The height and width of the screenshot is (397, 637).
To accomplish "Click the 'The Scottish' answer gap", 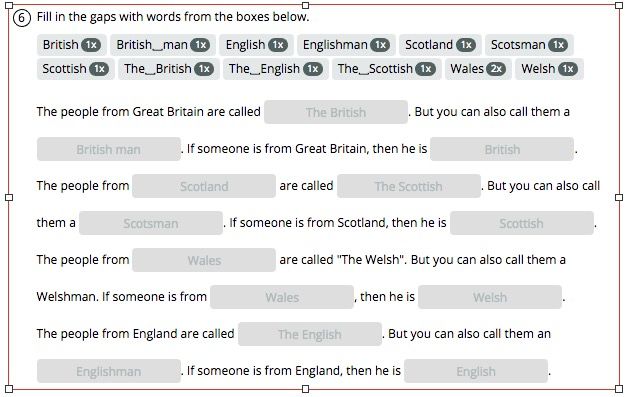I will point(409,186).
